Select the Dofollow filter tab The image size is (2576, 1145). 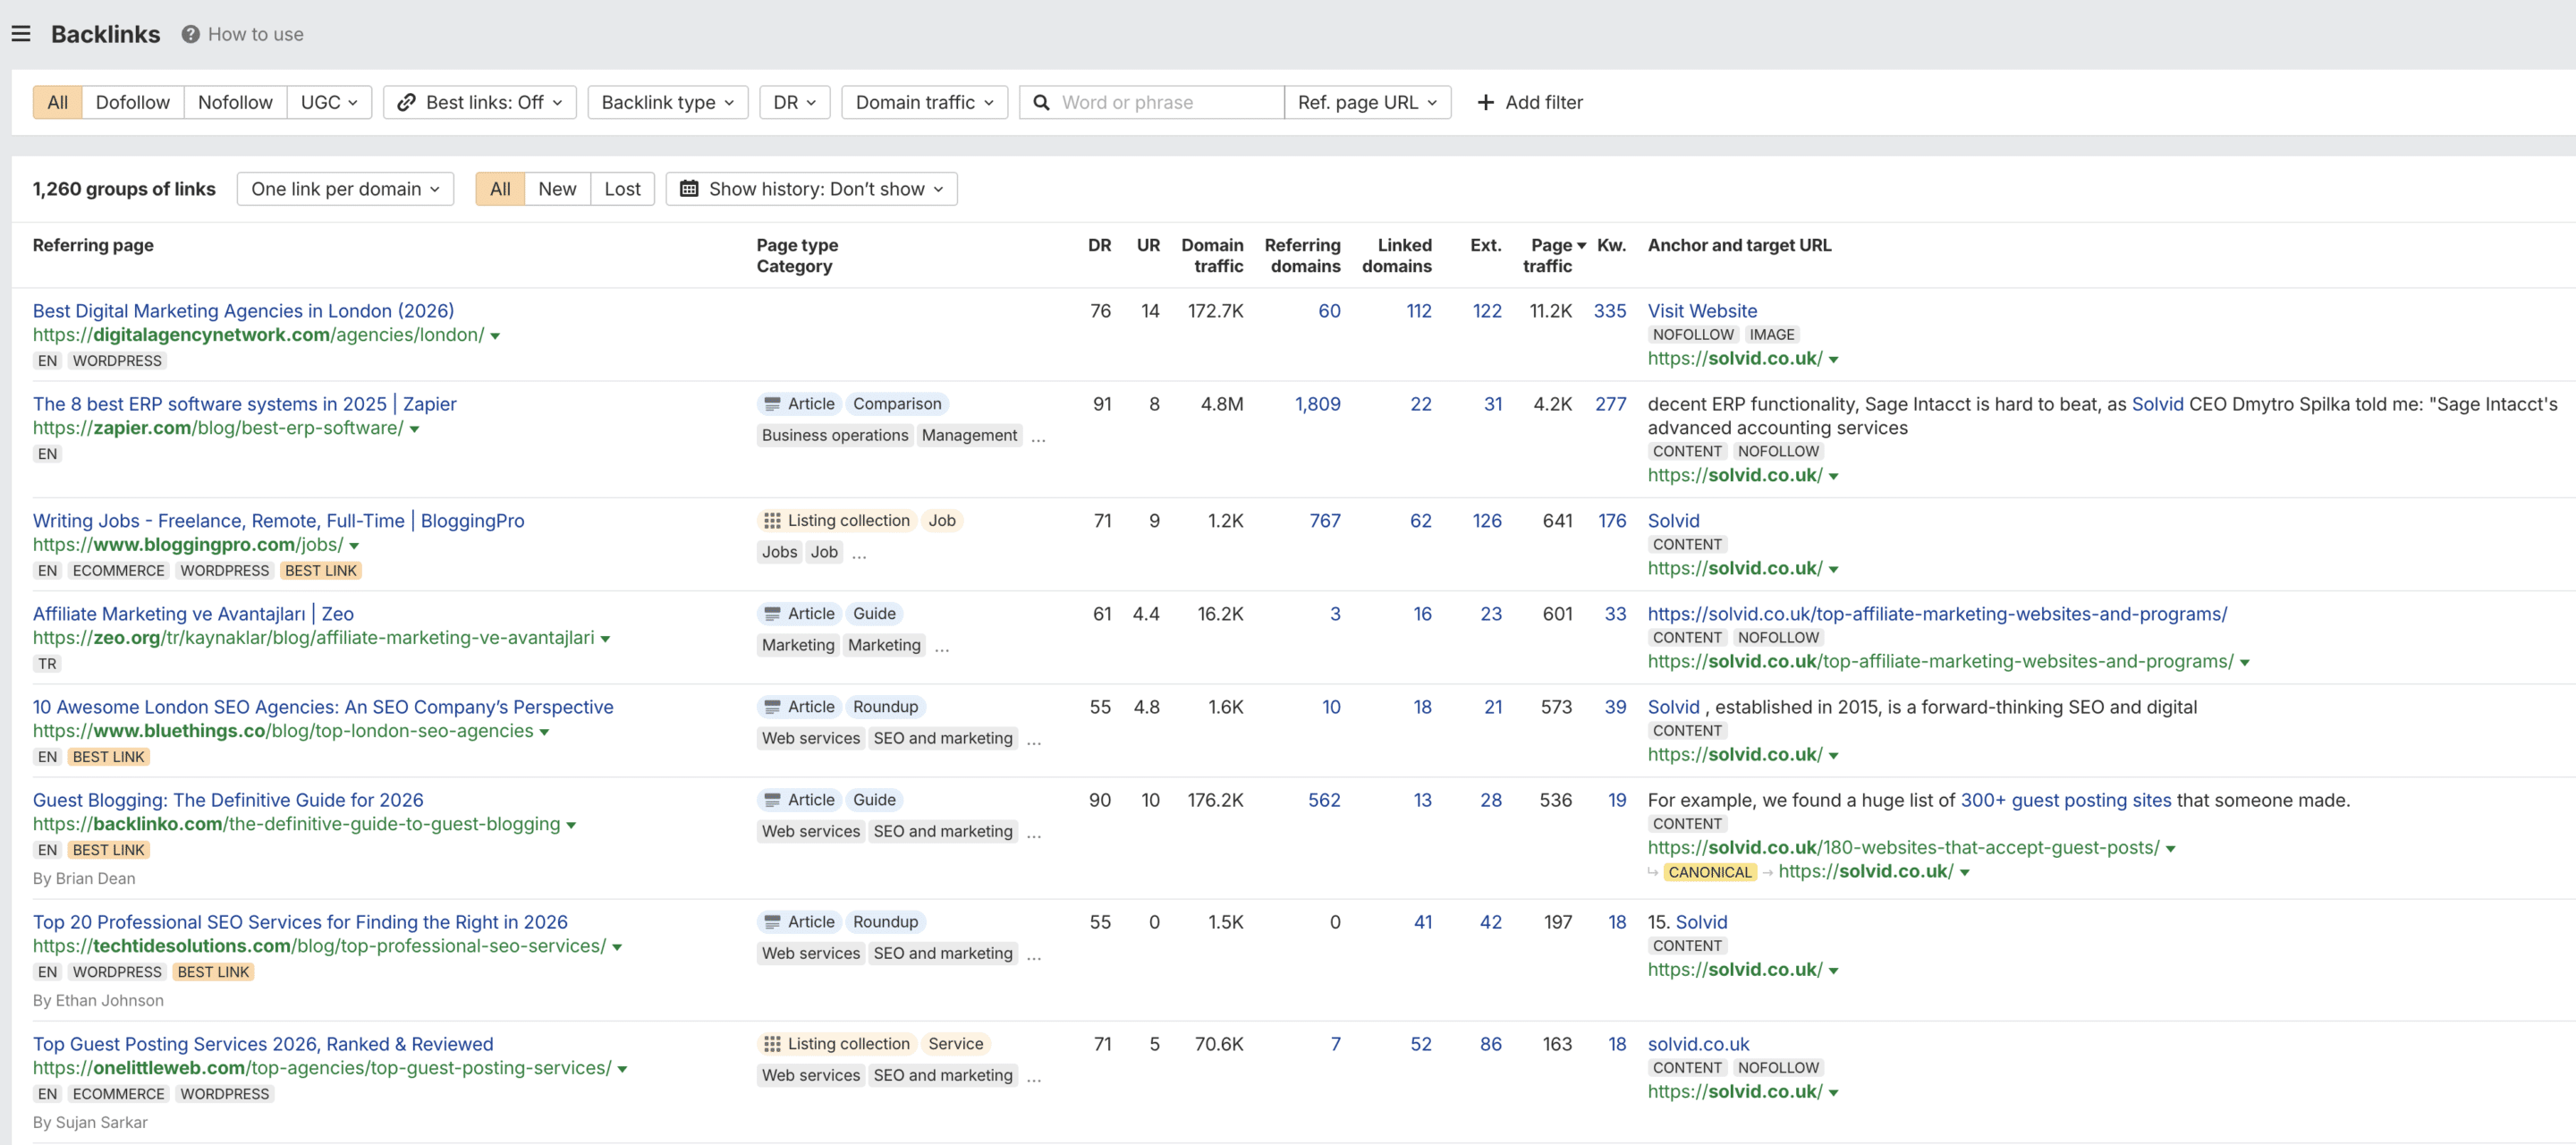(133, 102)
